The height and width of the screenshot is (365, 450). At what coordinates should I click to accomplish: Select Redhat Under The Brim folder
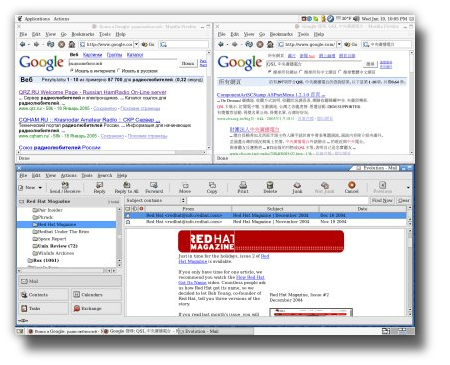pos(61,232)
